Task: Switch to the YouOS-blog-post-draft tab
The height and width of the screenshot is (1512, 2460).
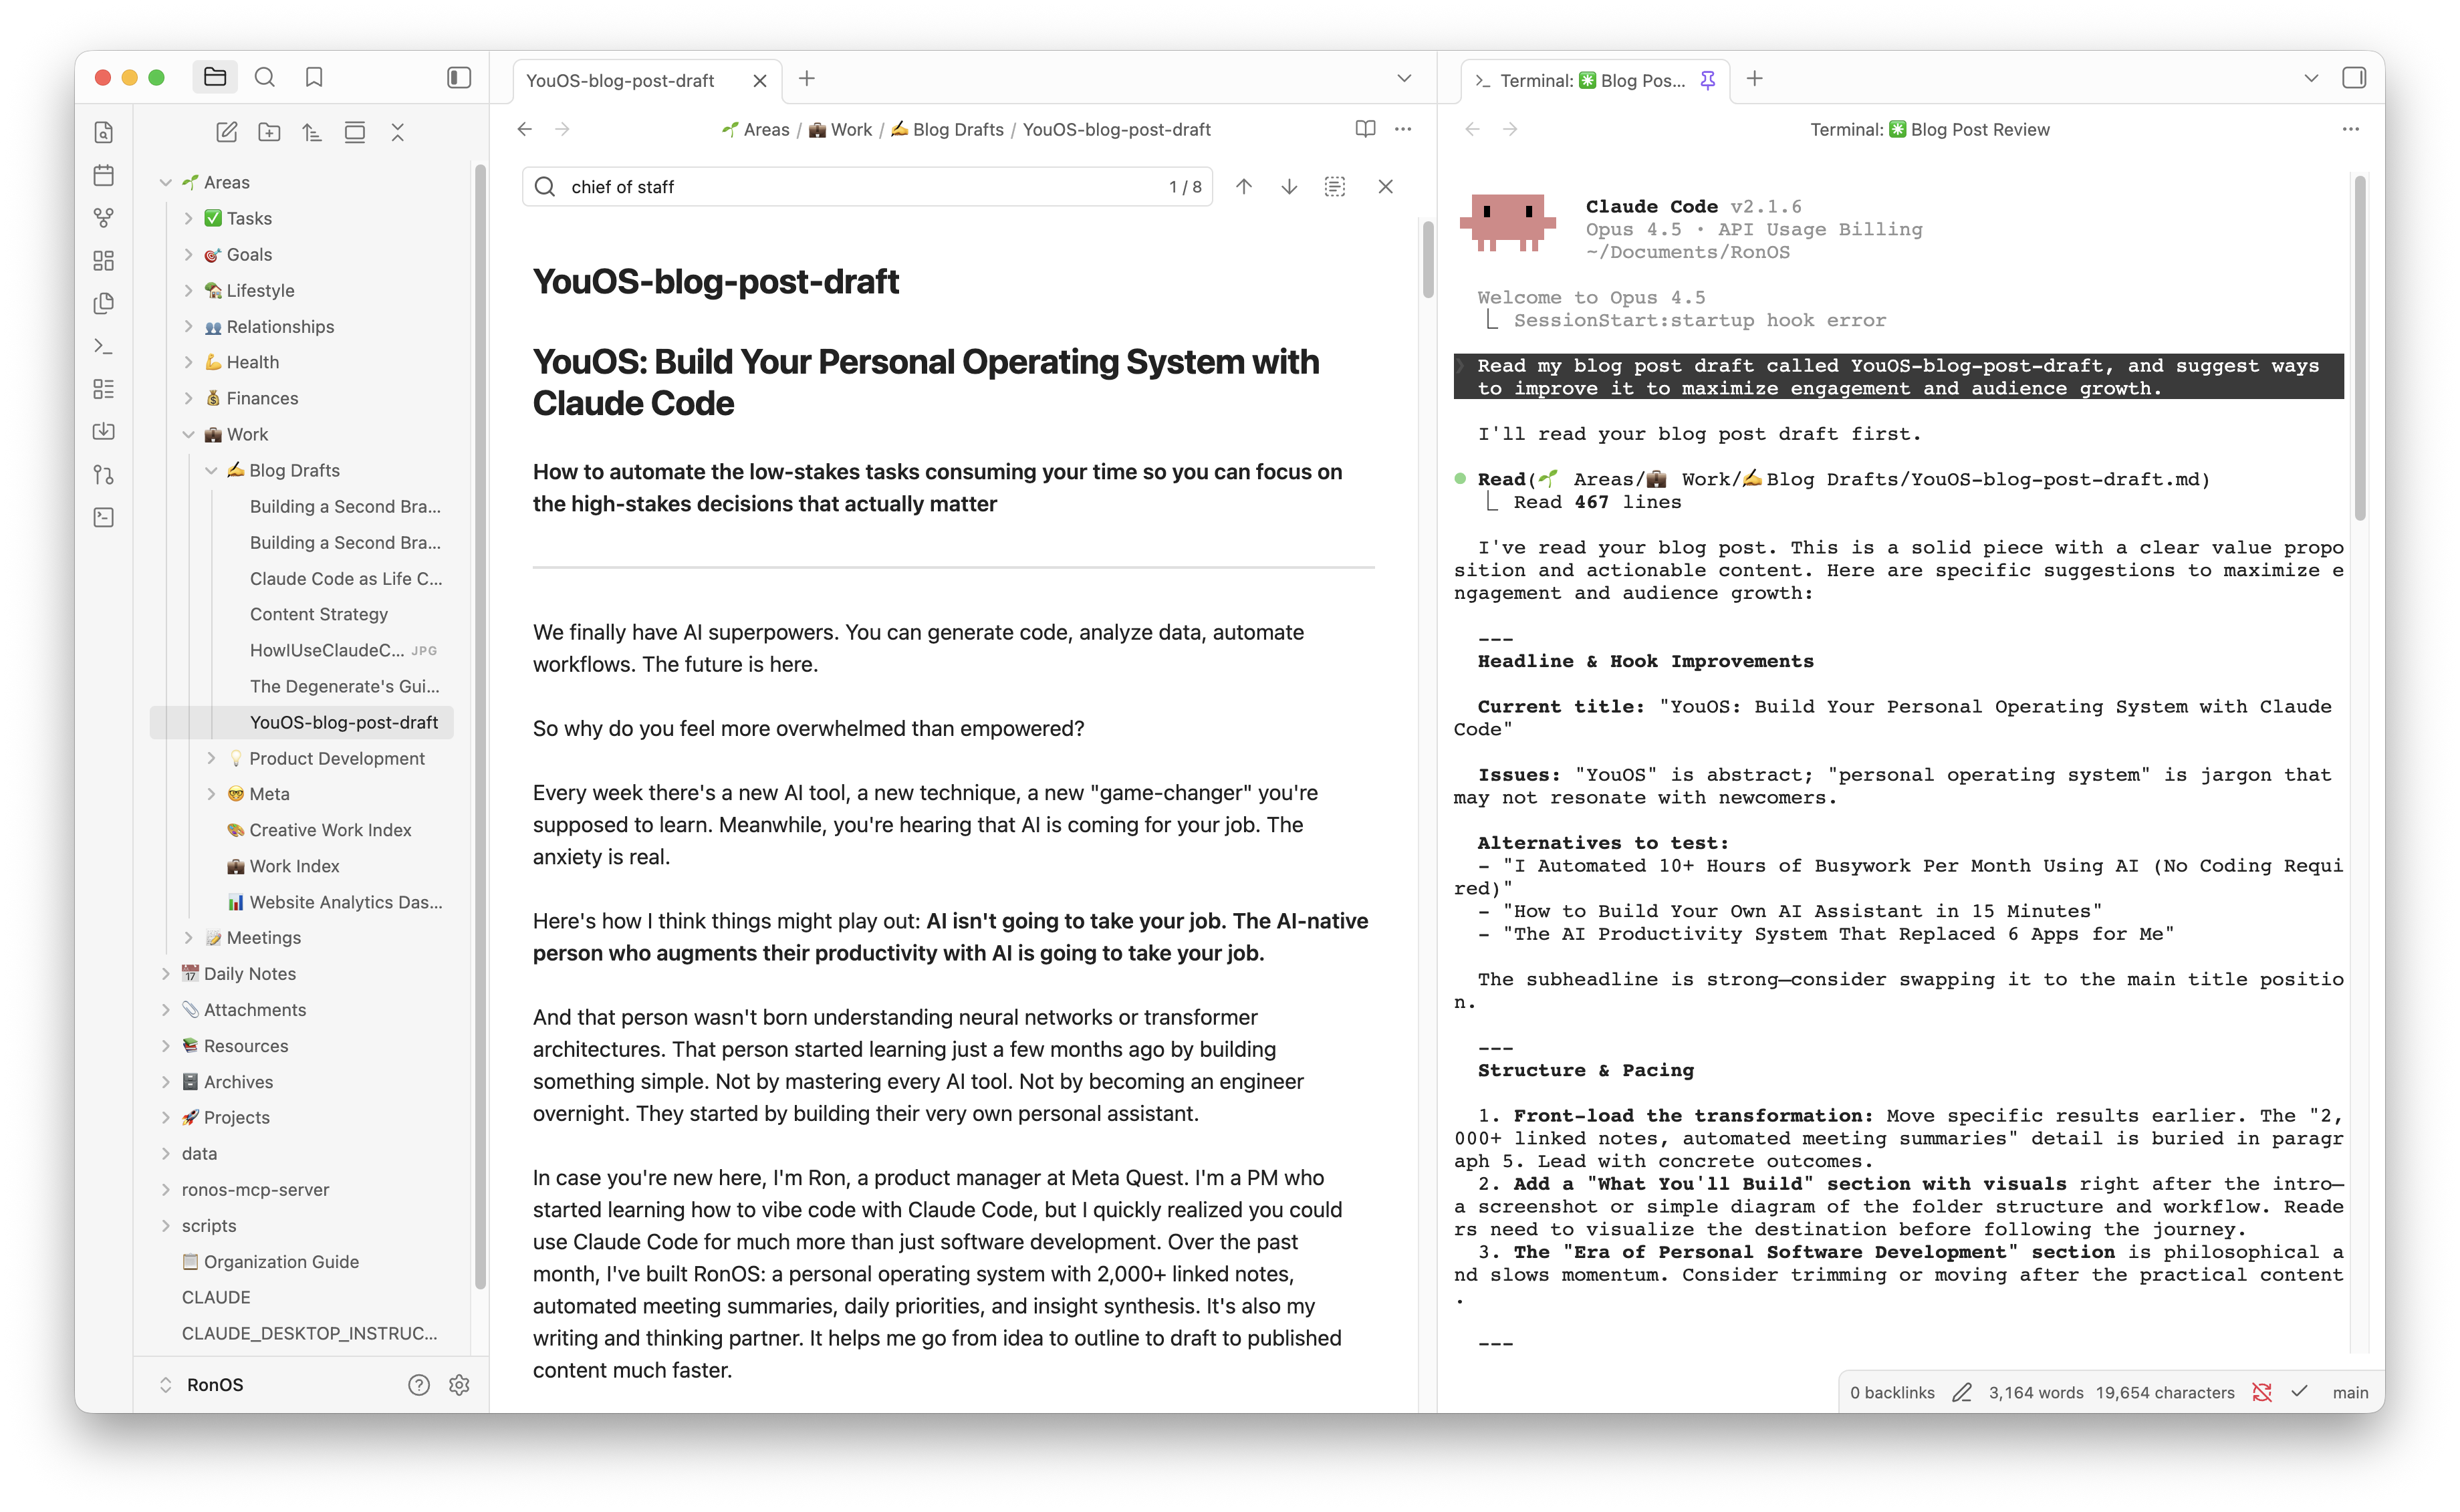Action: point(622,80)
